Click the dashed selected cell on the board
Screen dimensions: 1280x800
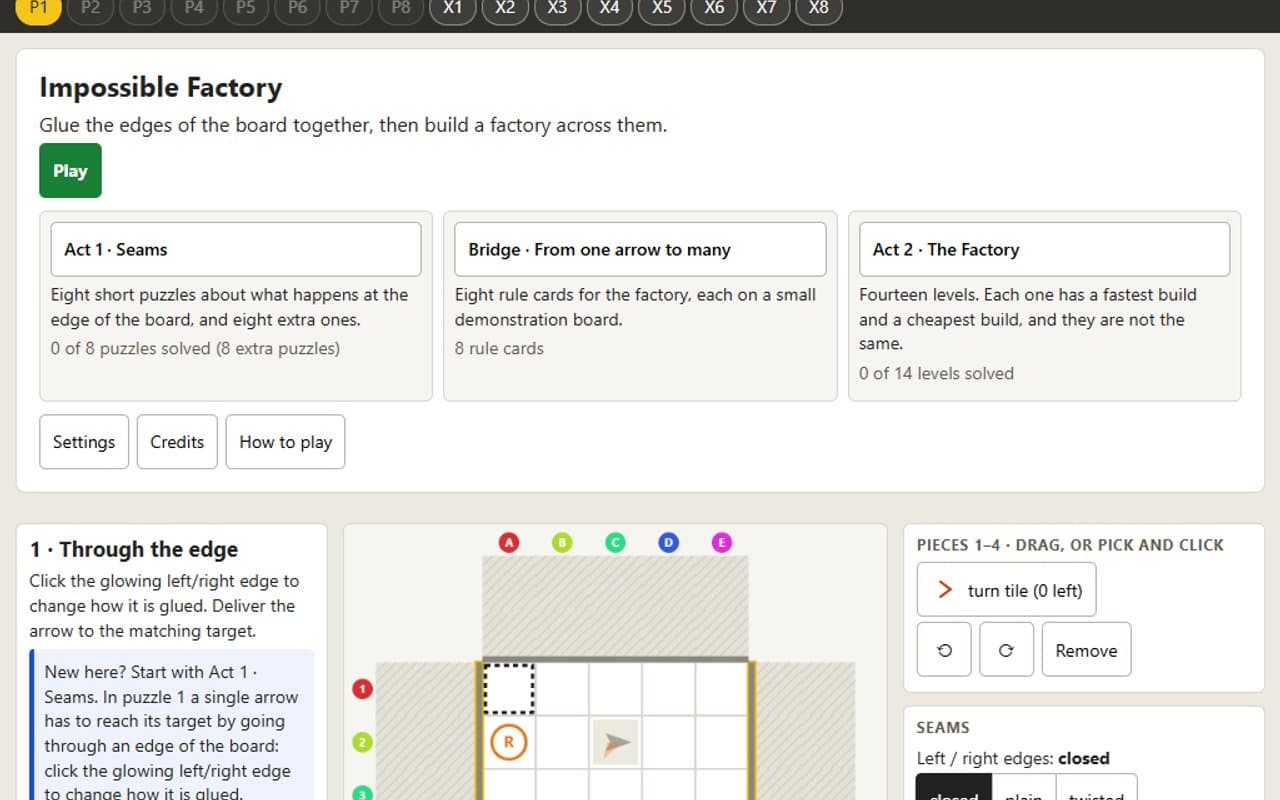coord(509,689)
